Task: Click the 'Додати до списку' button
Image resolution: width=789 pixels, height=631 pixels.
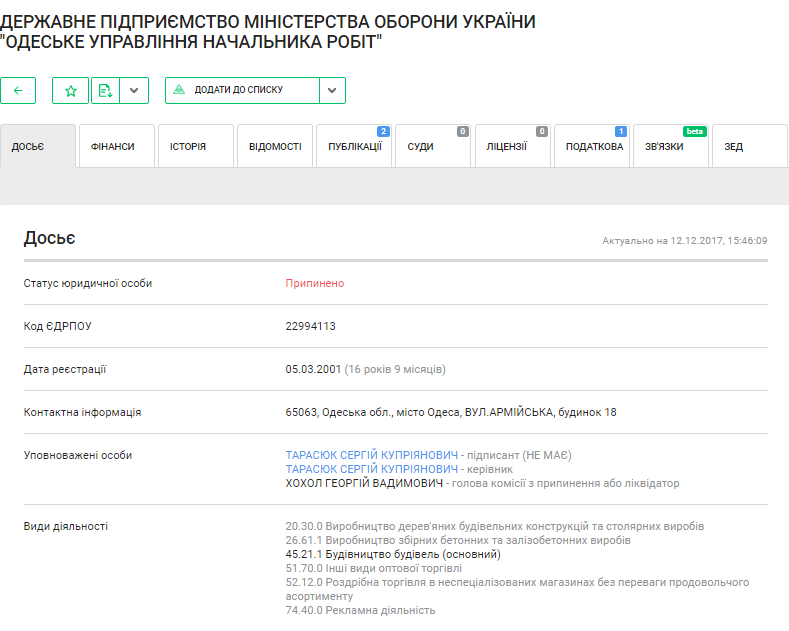Action: [242, 90]
